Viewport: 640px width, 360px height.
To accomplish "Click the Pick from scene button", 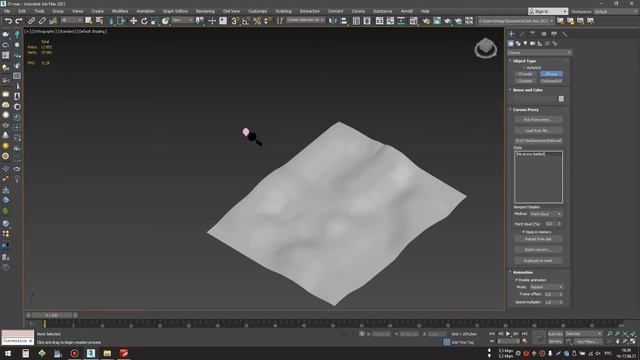I will [538, 120].
